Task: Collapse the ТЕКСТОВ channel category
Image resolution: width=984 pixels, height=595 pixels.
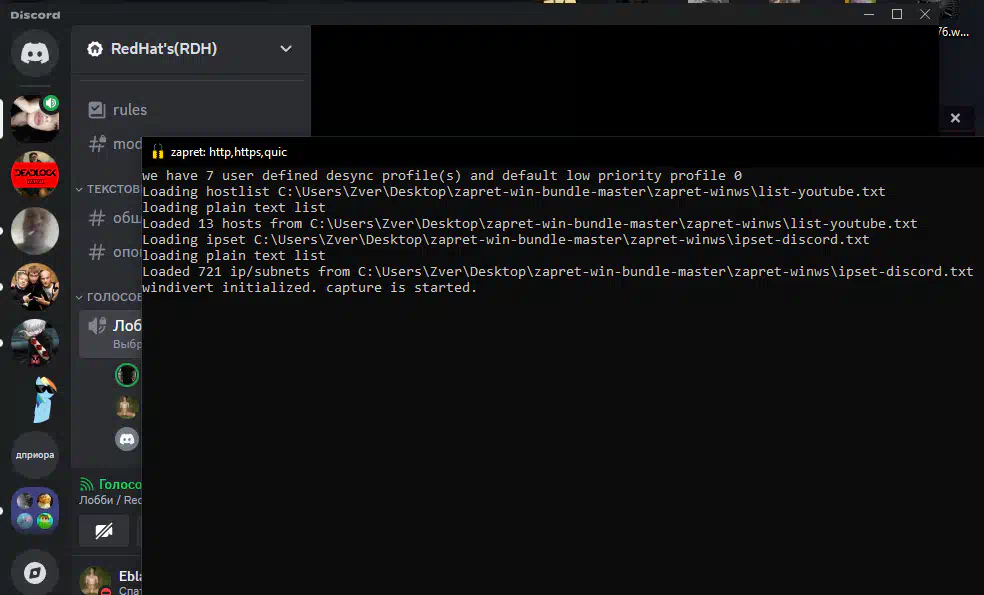Action: [x=108, y=189]
